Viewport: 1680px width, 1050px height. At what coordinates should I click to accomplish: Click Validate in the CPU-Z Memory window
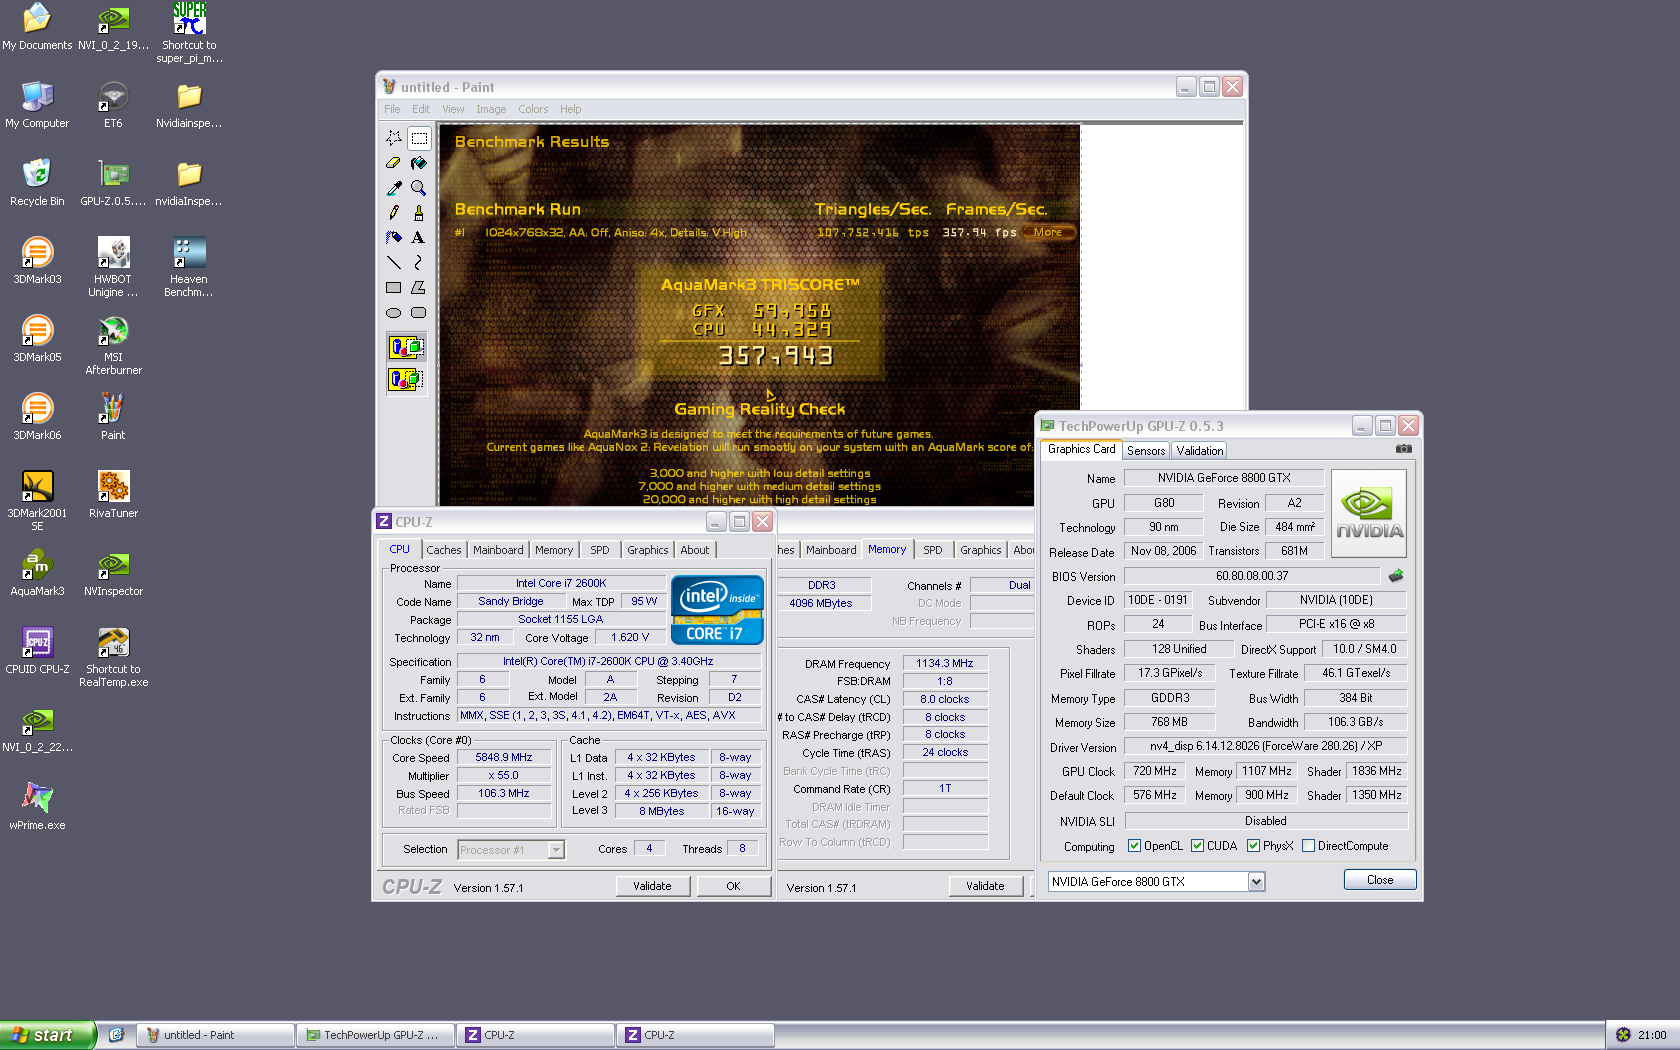tap(985, 886)
